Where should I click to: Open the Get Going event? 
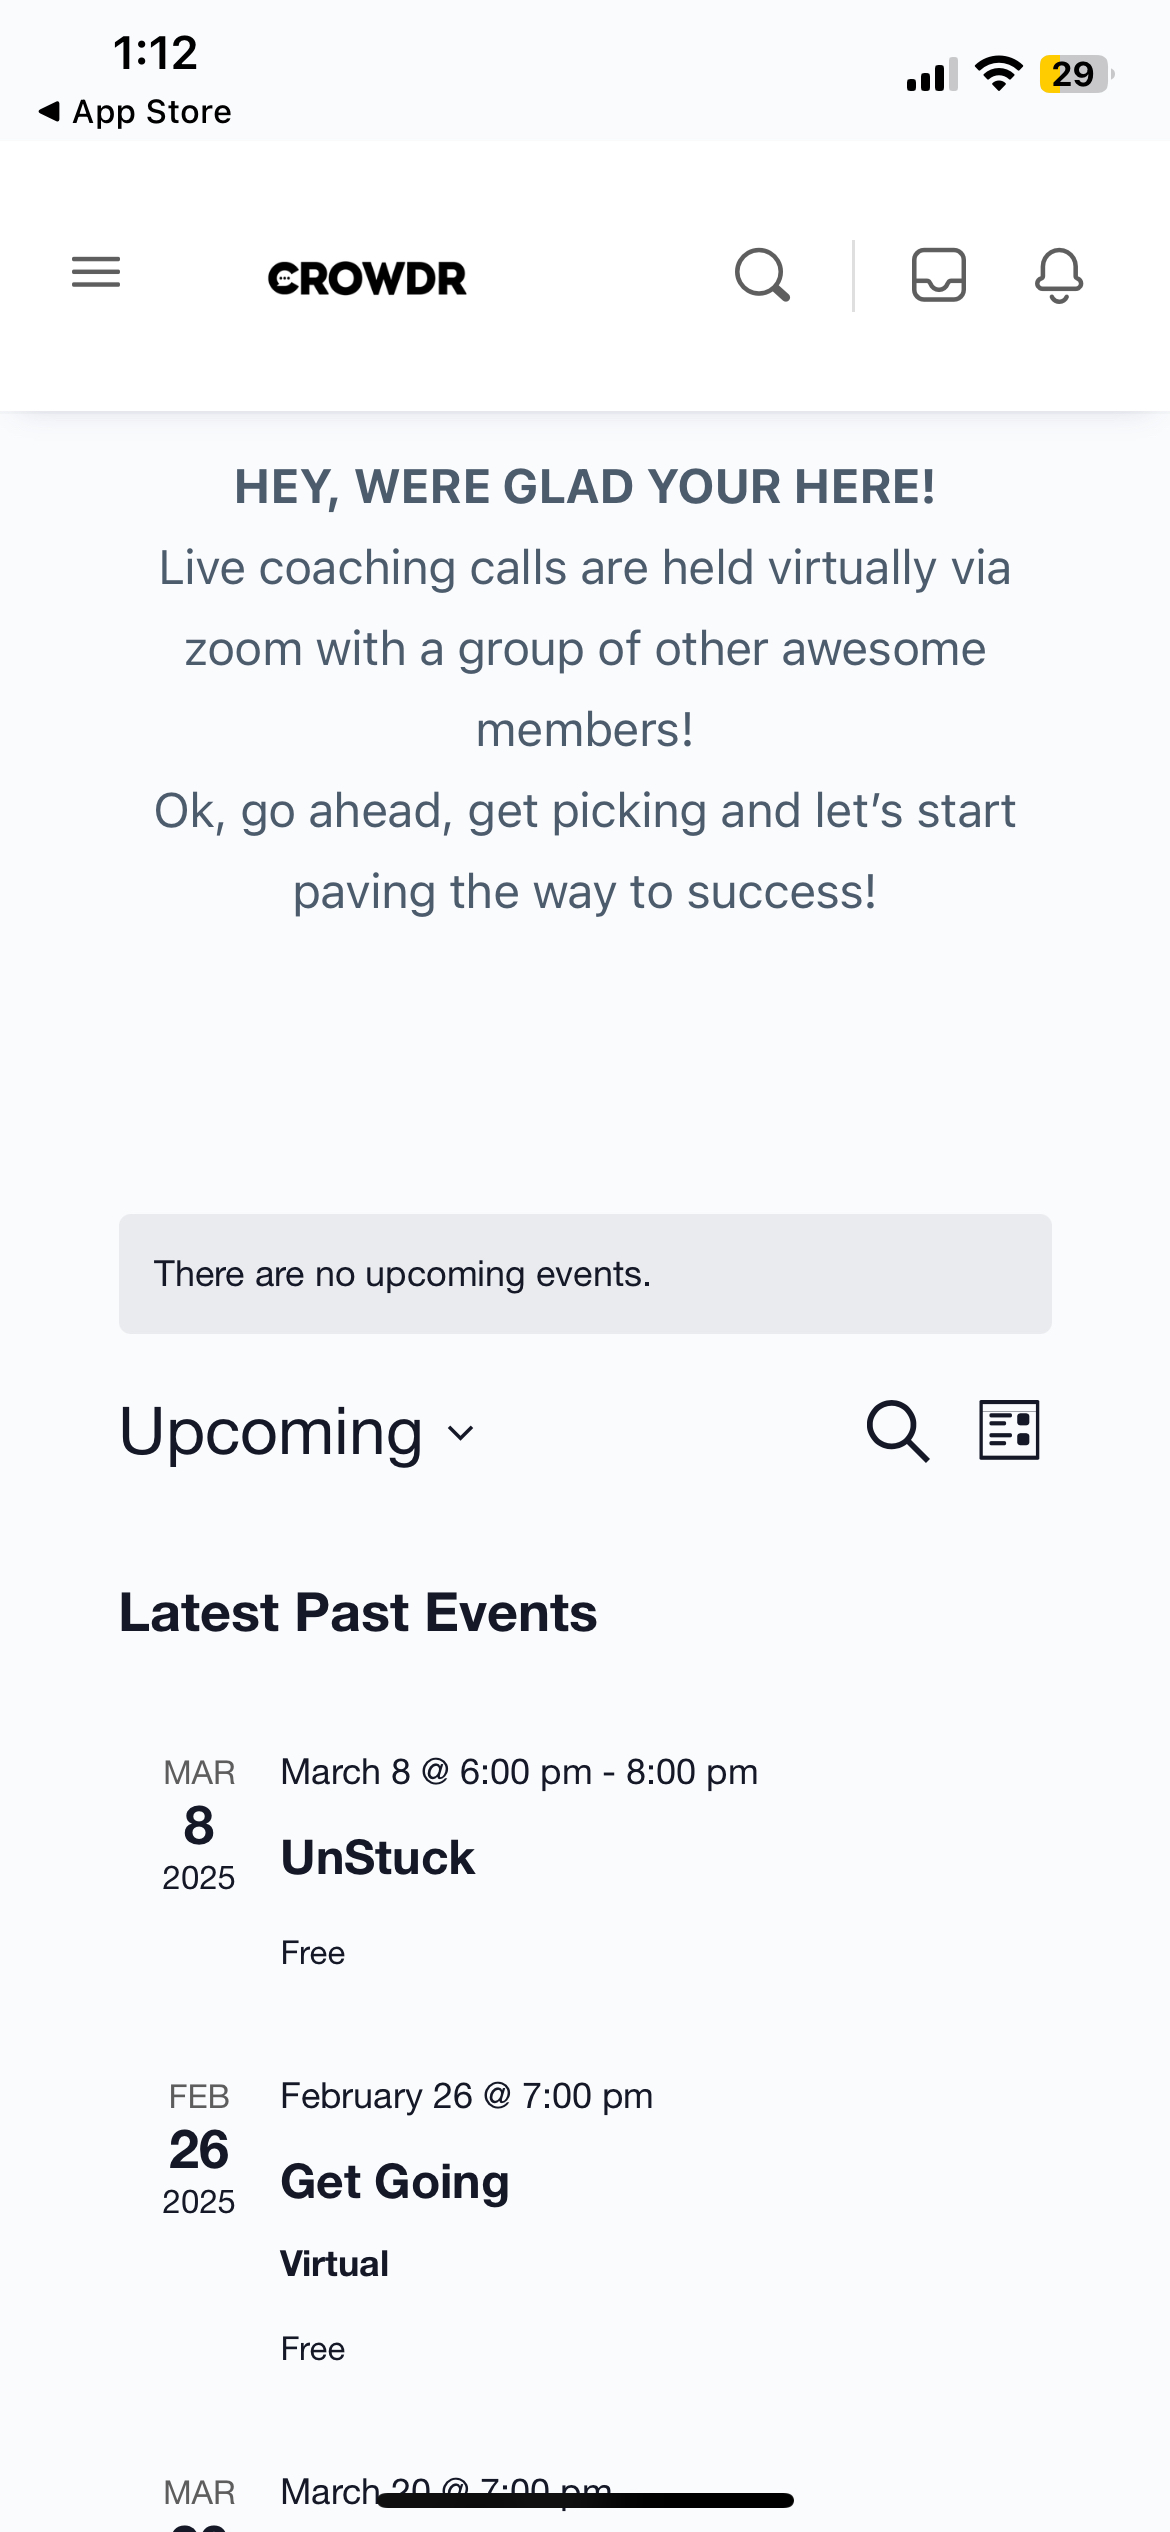[x=395, y=2182]
